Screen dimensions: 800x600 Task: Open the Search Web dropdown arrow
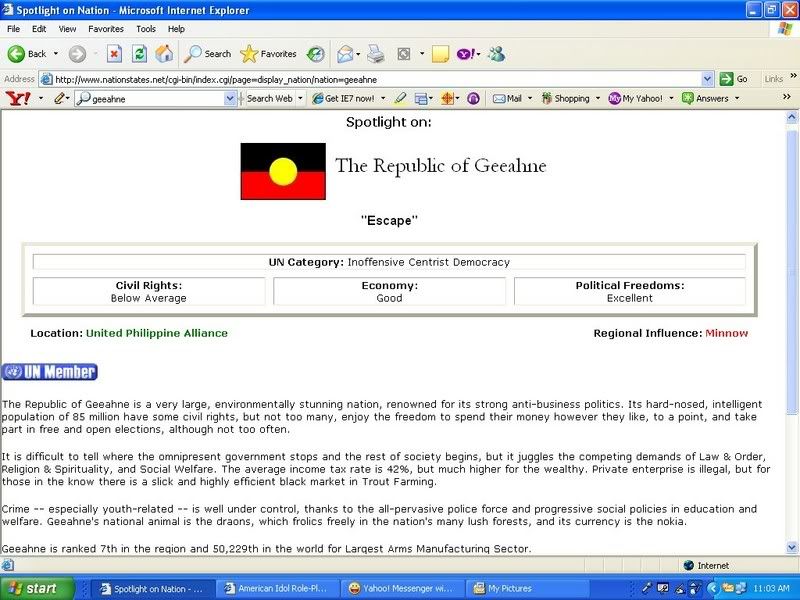pyautogui.click(x=302, y=99)
